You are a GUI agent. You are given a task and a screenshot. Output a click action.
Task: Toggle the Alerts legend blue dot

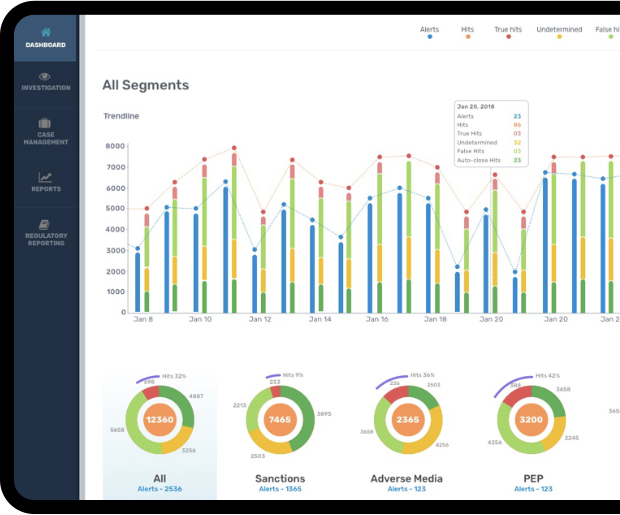click(x=430, y=37)
